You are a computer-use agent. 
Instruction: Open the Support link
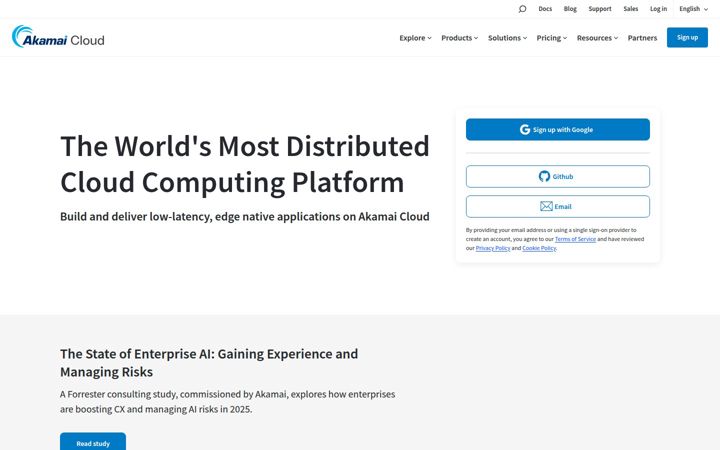[x=600, y=9]
